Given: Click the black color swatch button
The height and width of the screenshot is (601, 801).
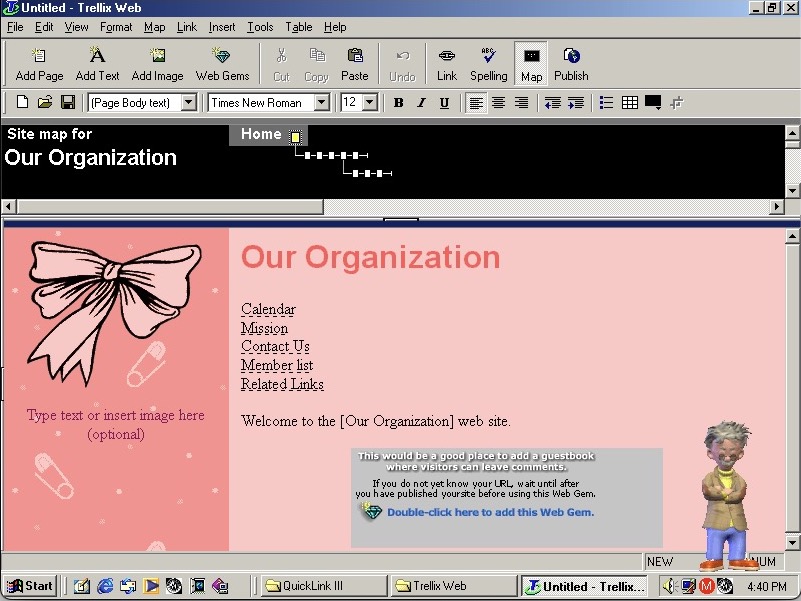Looking at the screenshot, I should coord(653,103).
